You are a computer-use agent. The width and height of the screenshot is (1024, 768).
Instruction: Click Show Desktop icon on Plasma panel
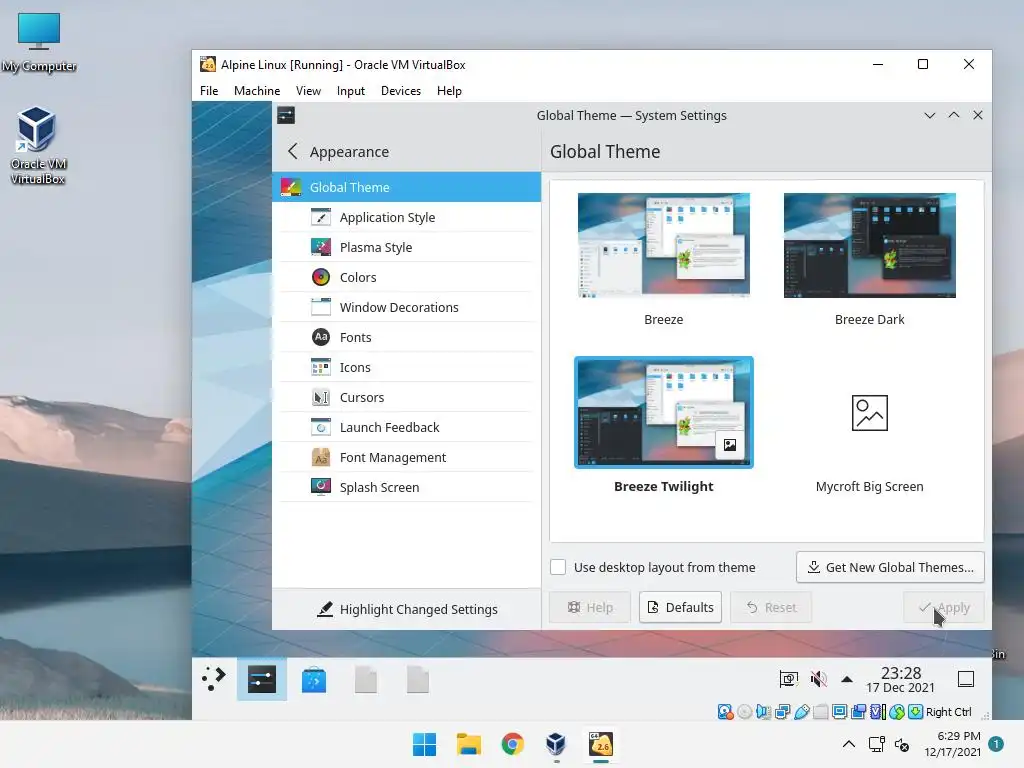coord(966,679)
